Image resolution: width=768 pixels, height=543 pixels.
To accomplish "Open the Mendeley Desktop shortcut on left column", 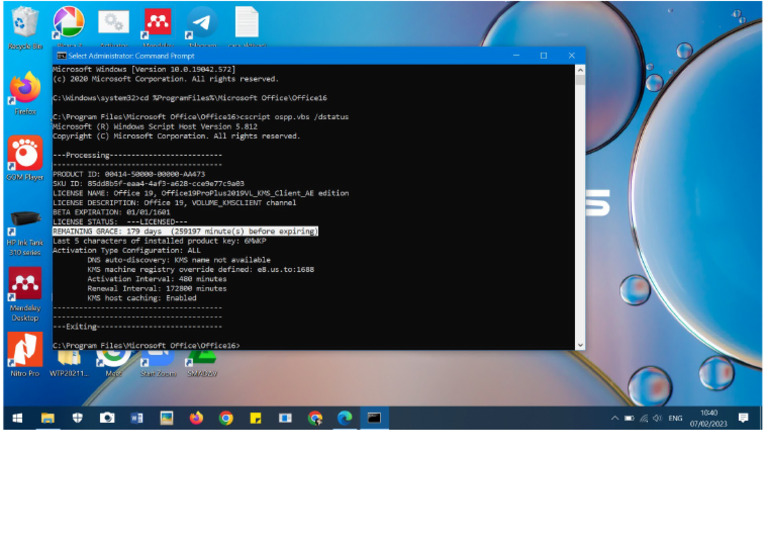I will [x=24, y=294].
